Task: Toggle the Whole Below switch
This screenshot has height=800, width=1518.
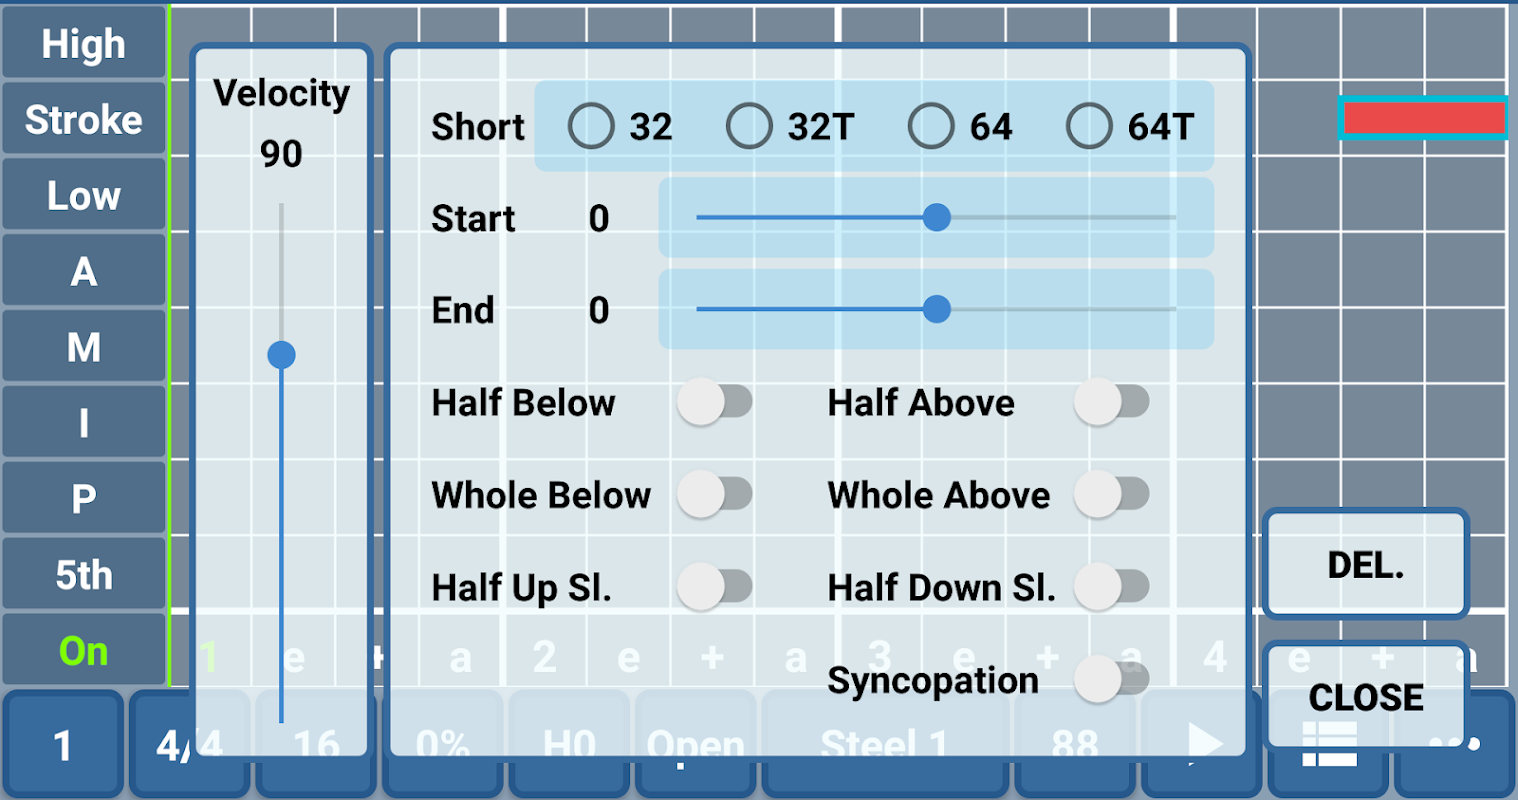Action: [x=714, y=494]
